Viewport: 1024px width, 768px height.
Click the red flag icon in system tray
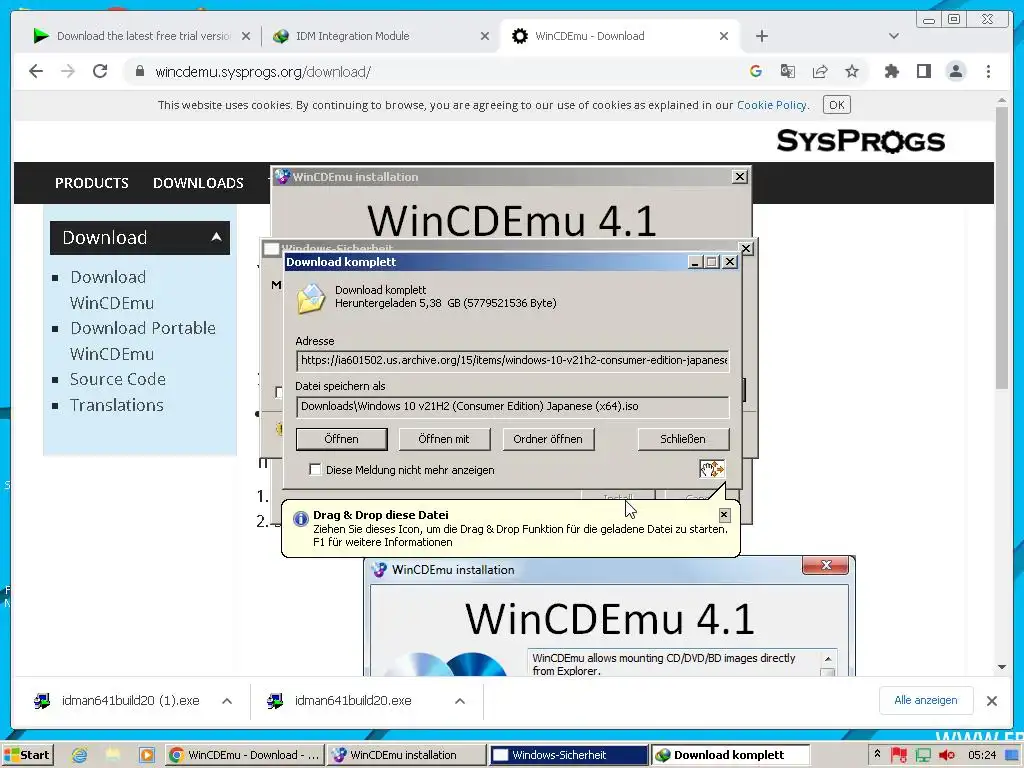click(899, 755)
